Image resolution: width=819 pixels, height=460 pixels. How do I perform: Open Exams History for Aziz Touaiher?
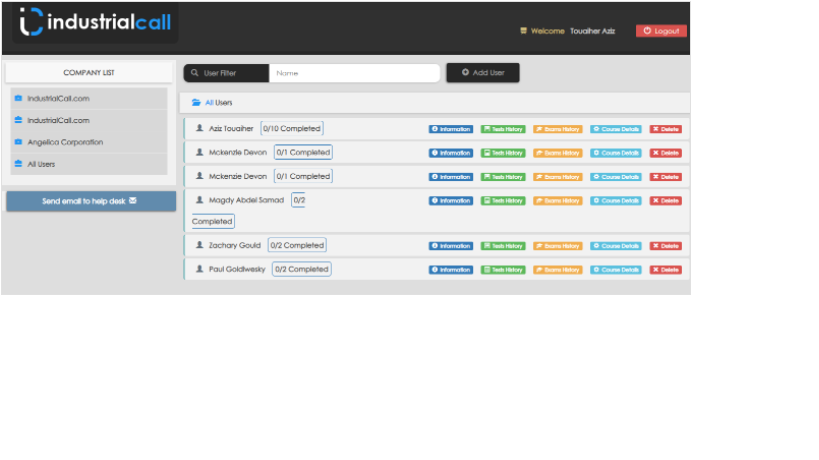pos(557,129)
